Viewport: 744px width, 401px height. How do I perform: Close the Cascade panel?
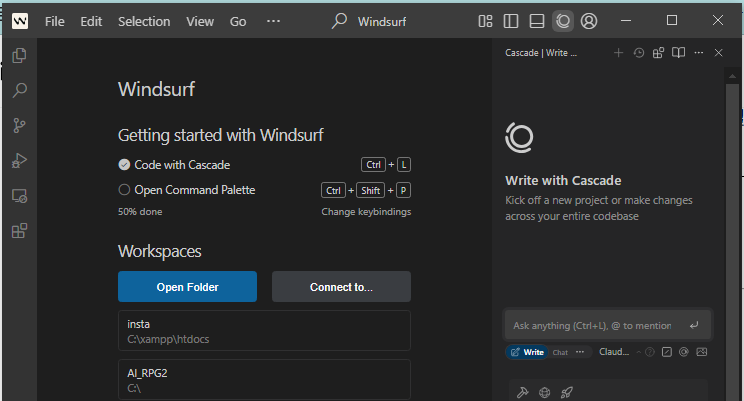[718, 53]
